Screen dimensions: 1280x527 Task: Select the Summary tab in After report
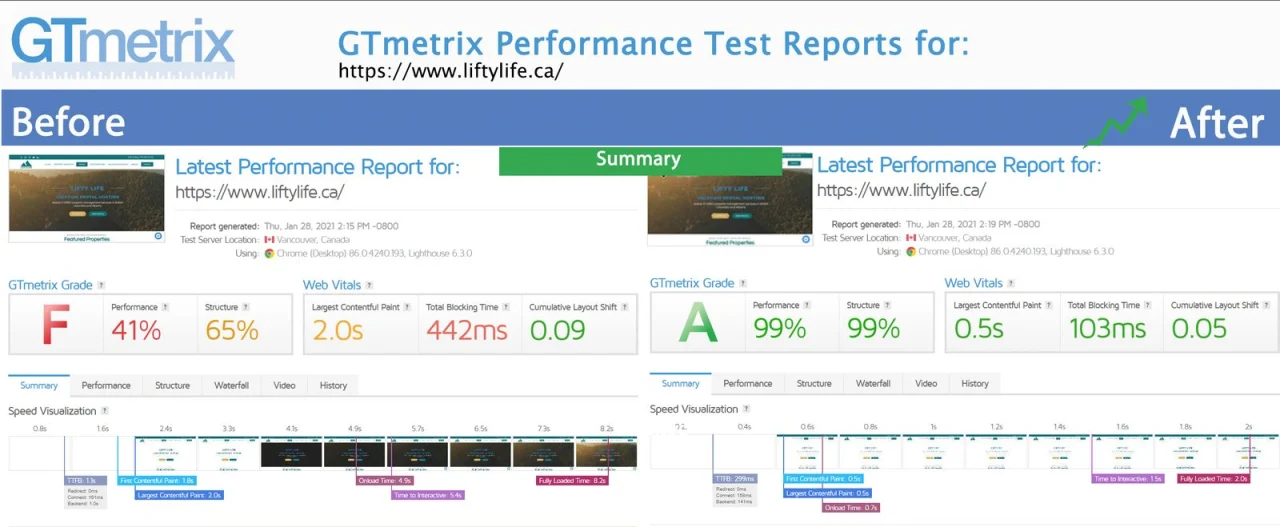(x=681, y=383)
